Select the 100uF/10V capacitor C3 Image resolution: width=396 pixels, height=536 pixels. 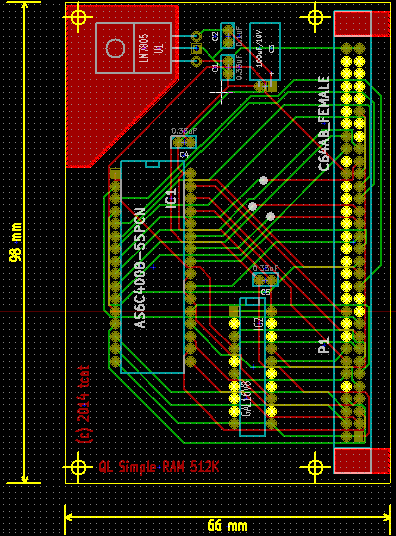click(265, 52)
